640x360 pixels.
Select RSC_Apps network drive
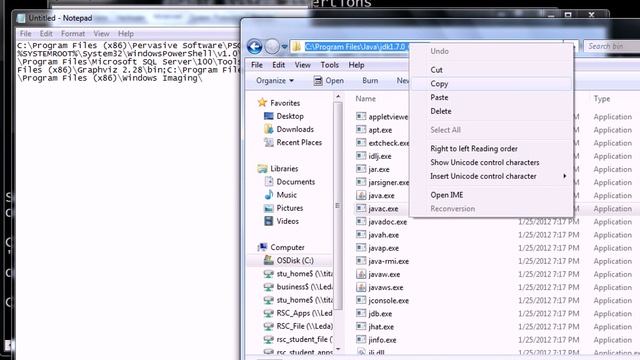304,313
